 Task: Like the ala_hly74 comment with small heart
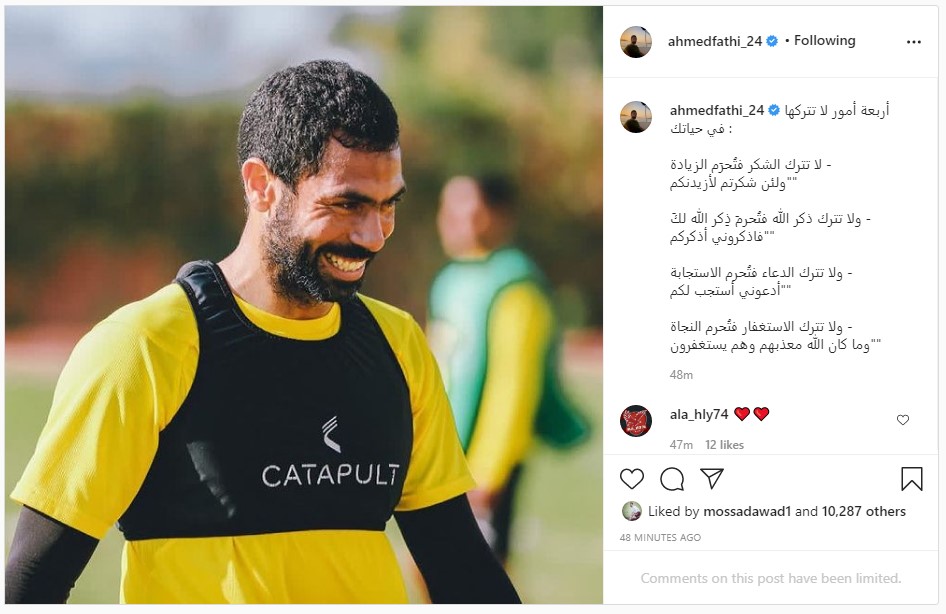903,420
